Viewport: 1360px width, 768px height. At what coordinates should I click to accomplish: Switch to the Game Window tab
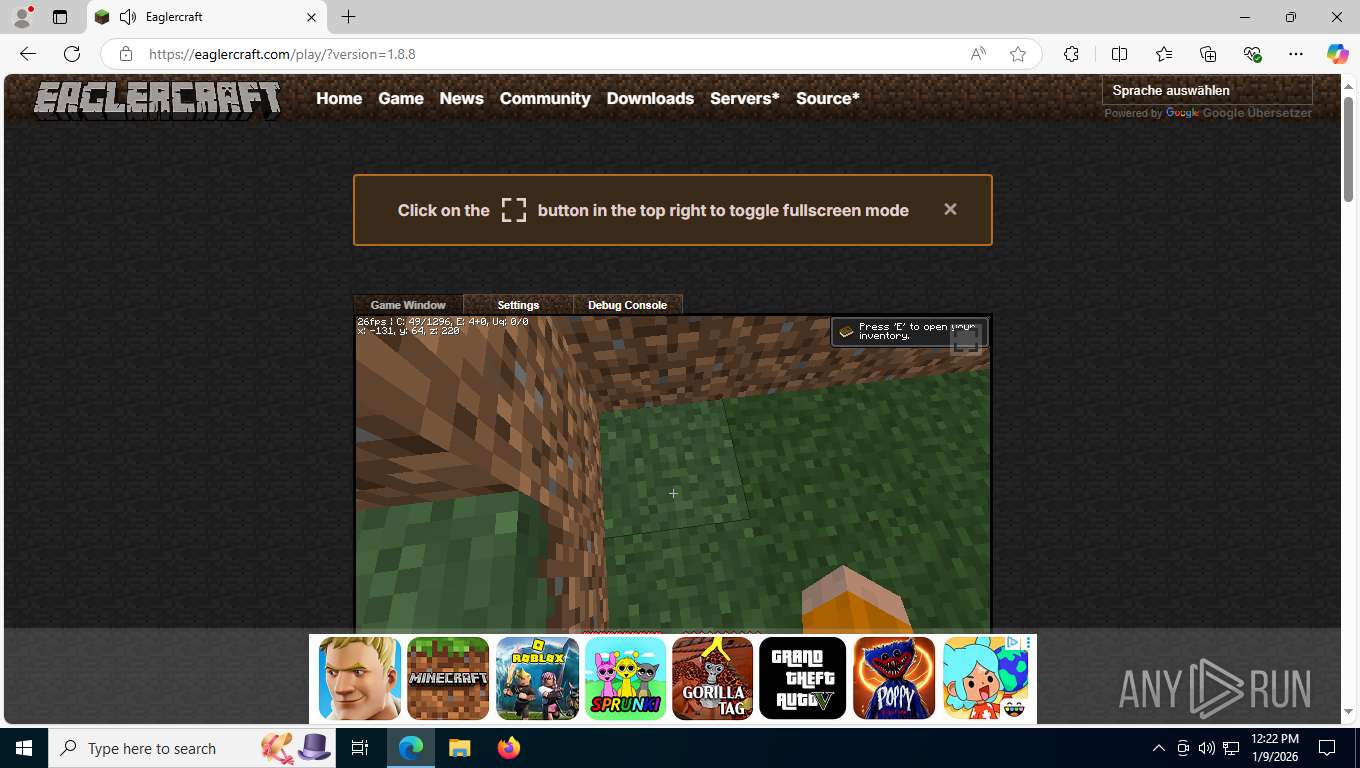[x=408, y=305]
